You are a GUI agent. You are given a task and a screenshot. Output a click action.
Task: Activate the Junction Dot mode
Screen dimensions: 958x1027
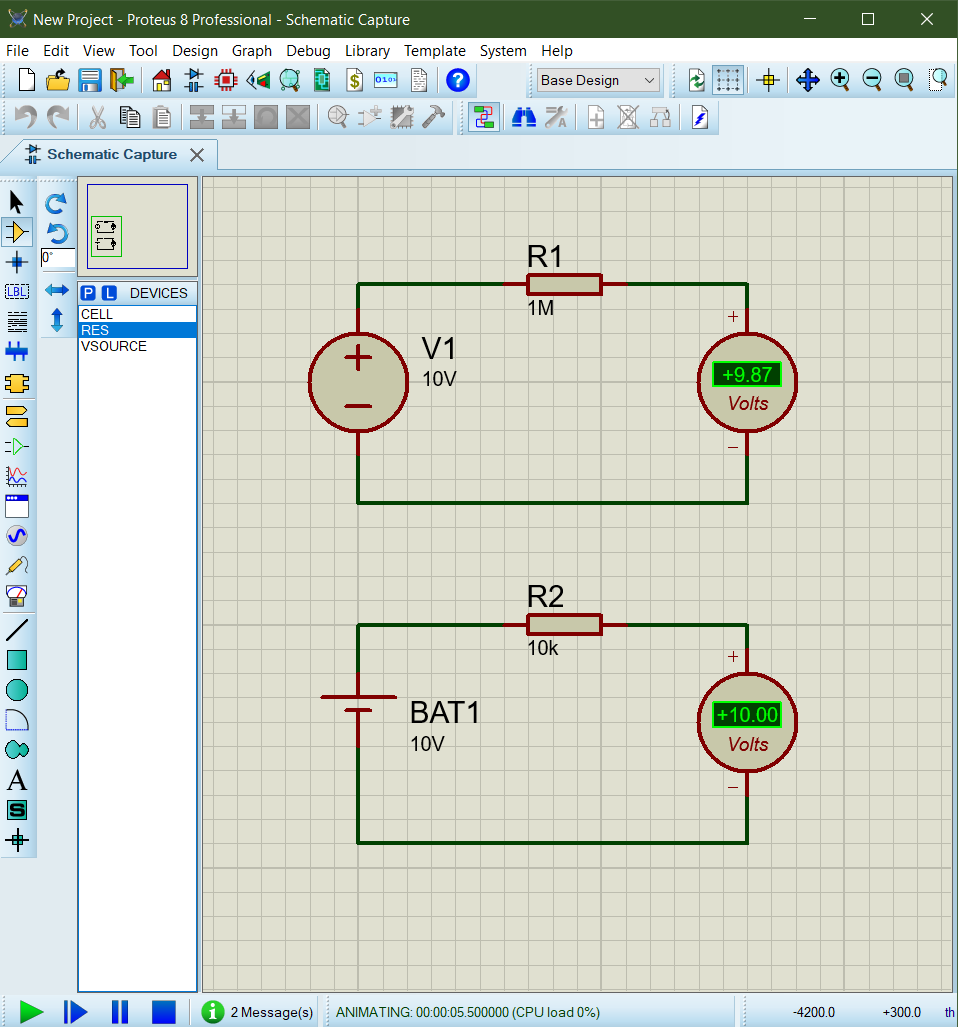(x=17, y=262)
